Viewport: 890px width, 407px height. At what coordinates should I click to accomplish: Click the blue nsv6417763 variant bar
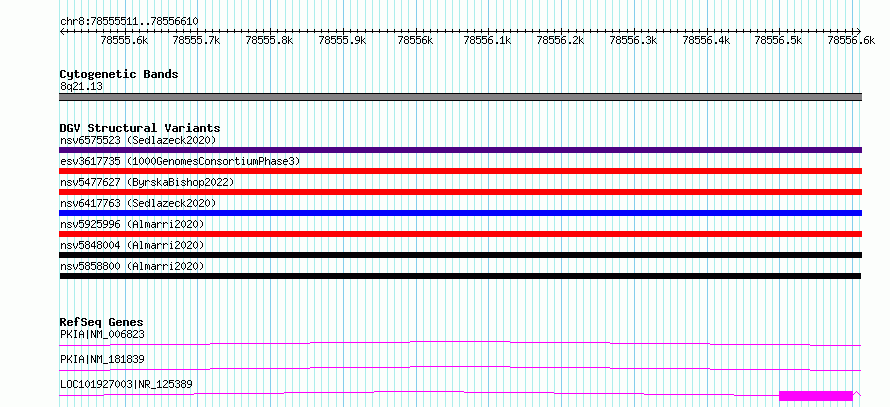pyautogui.click(x=460, y=213)
